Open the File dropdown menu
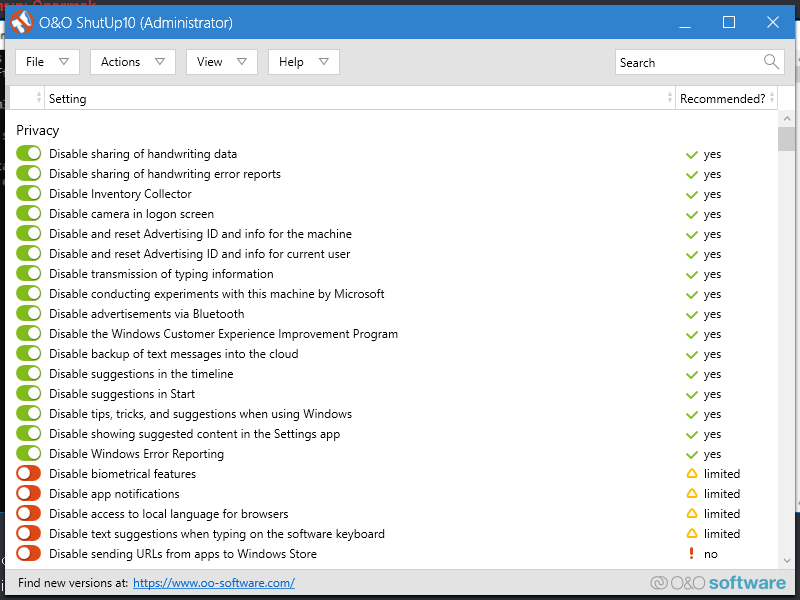 (x=47, y=62)
